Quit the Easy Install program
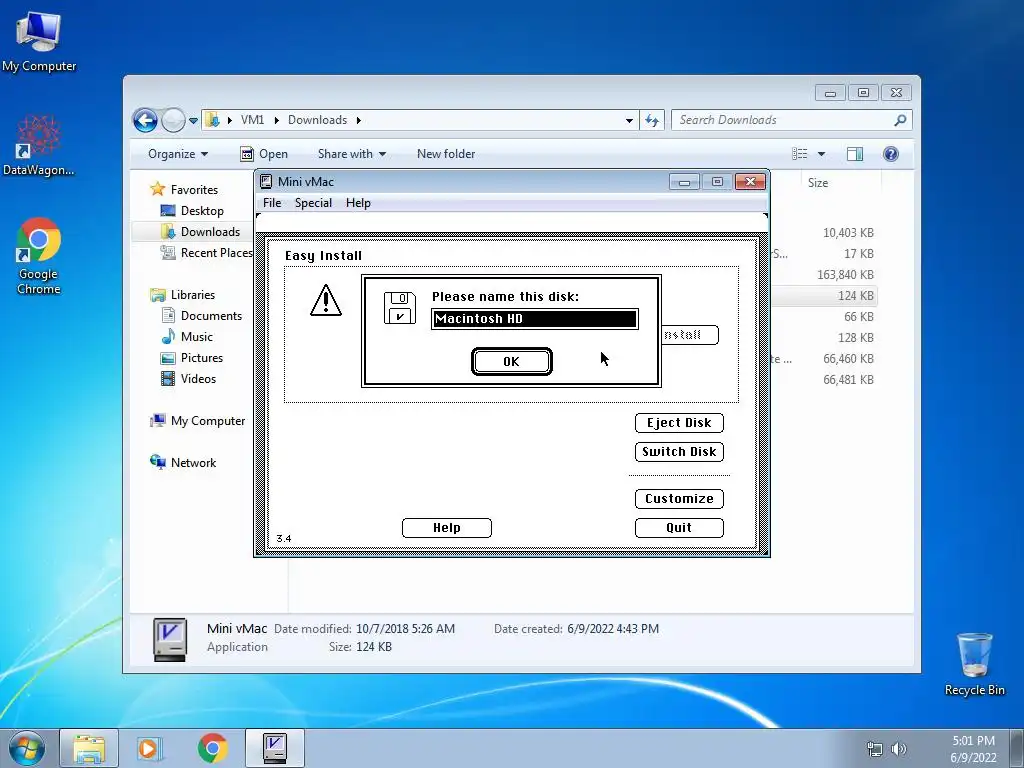 coord(679,528)
